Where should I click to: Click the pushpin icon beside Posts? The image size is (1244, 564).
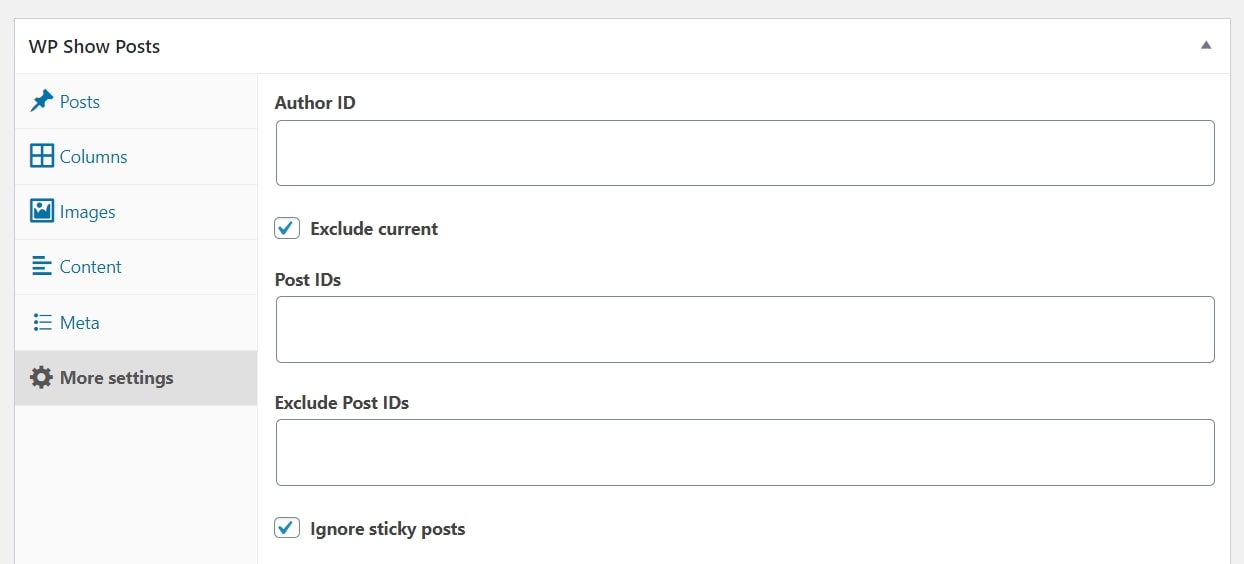tap(41, 101)
